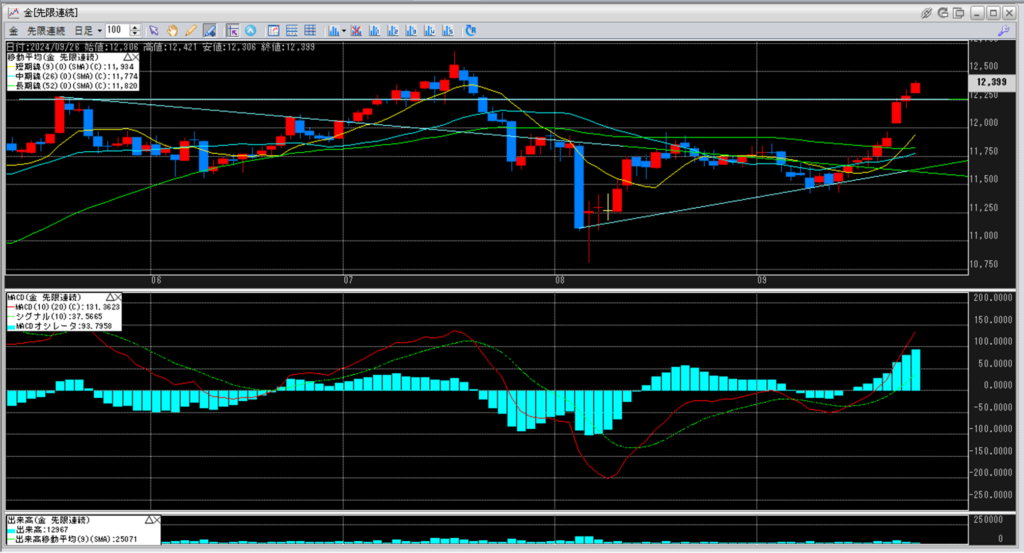
Task: Click the link-chain icon in title bar
Action: (x=926, y=13)
